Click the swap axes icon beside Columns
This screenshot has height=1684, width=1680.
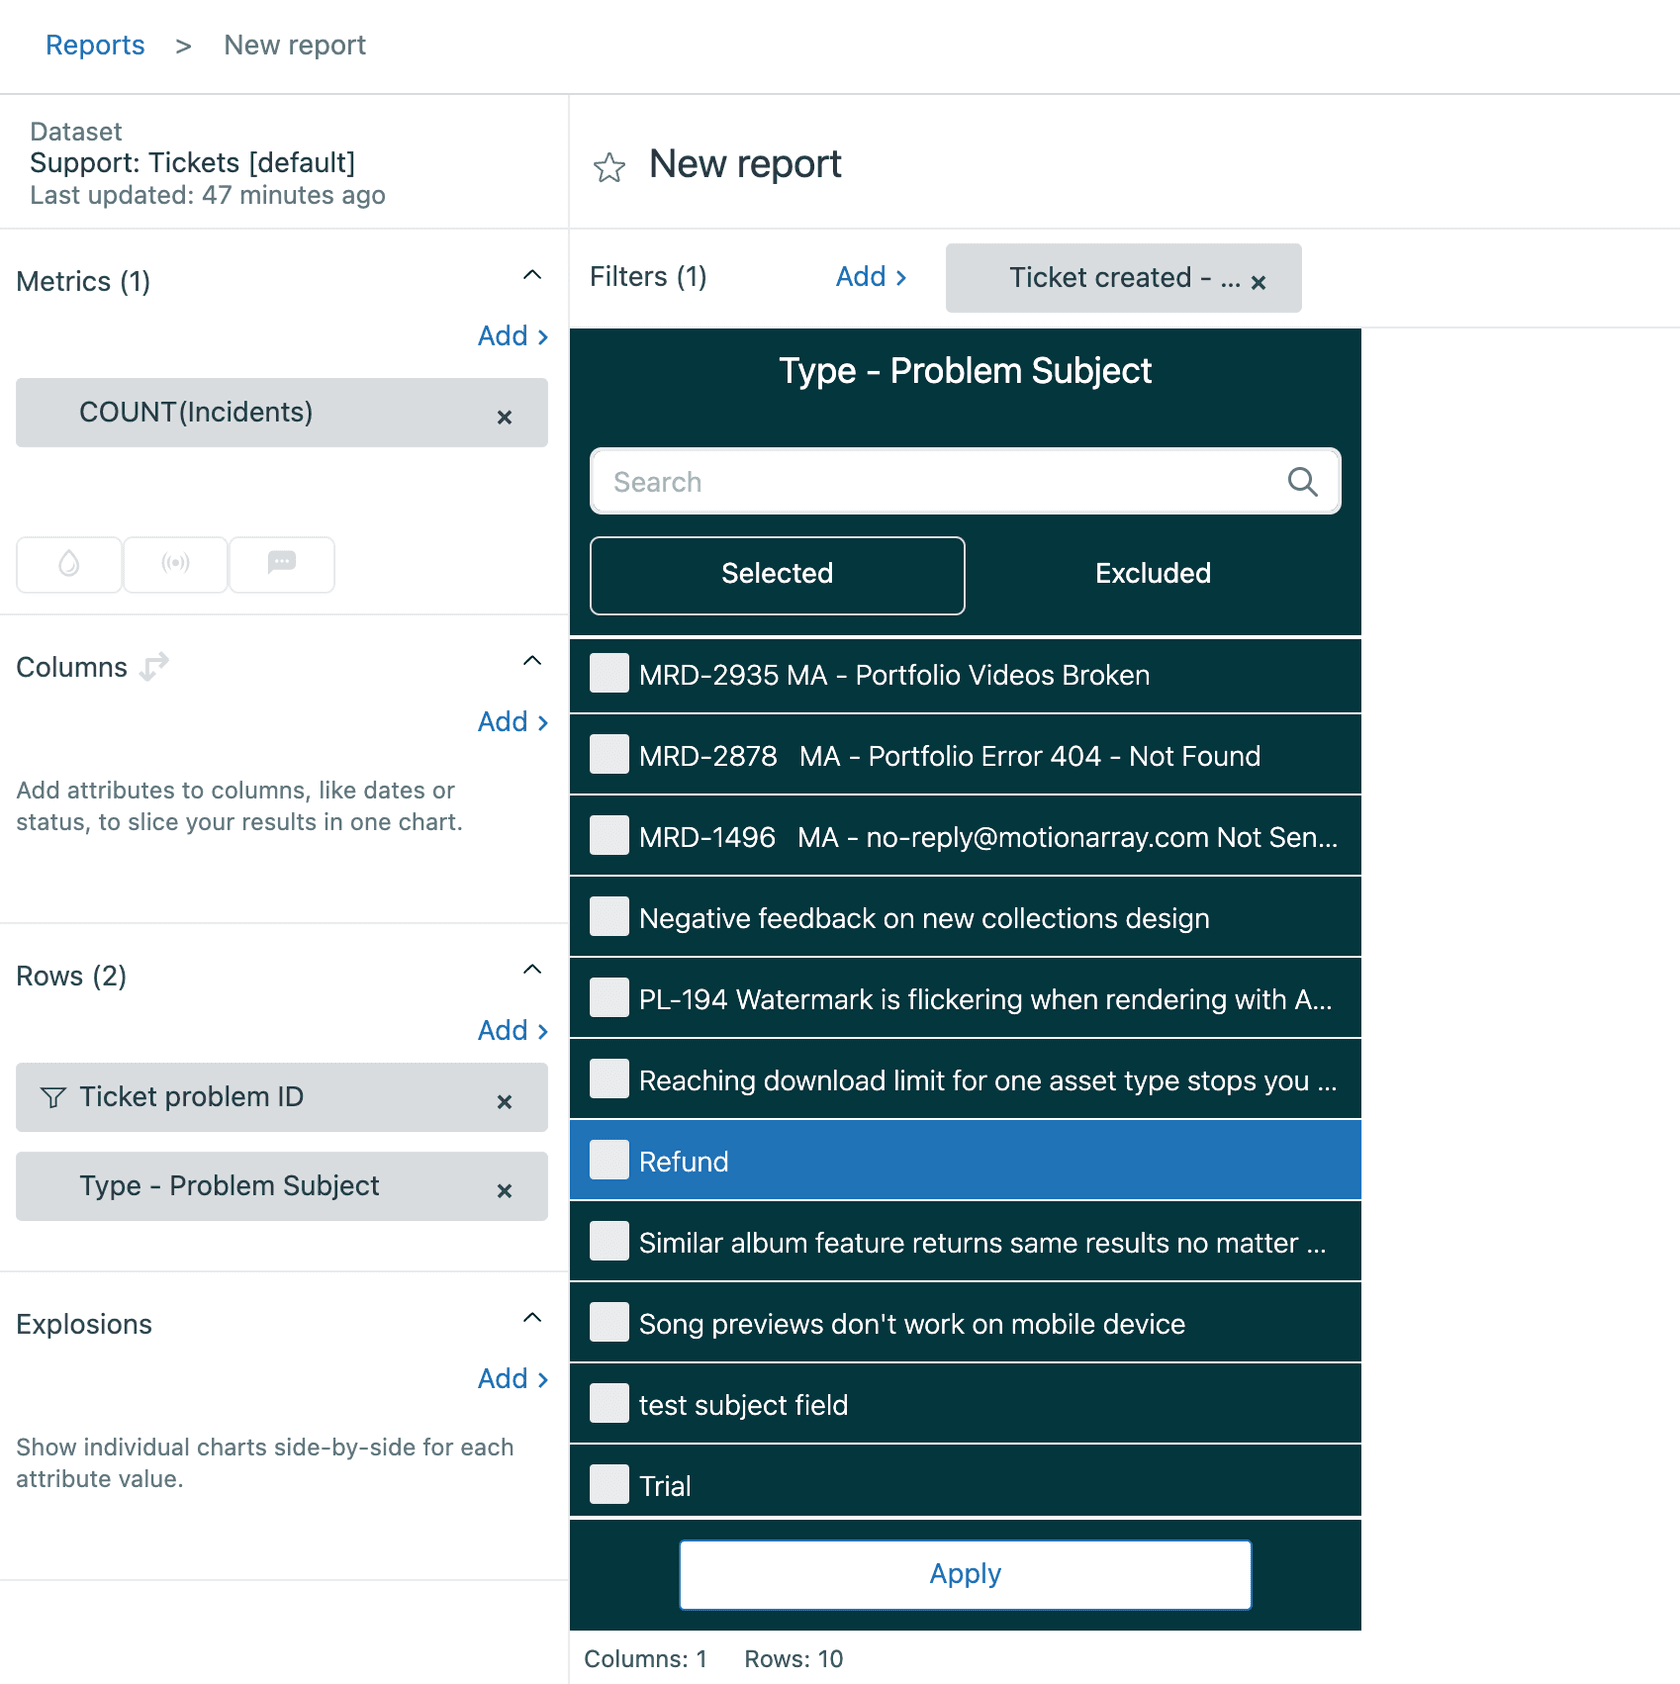(x=153, y=667)
